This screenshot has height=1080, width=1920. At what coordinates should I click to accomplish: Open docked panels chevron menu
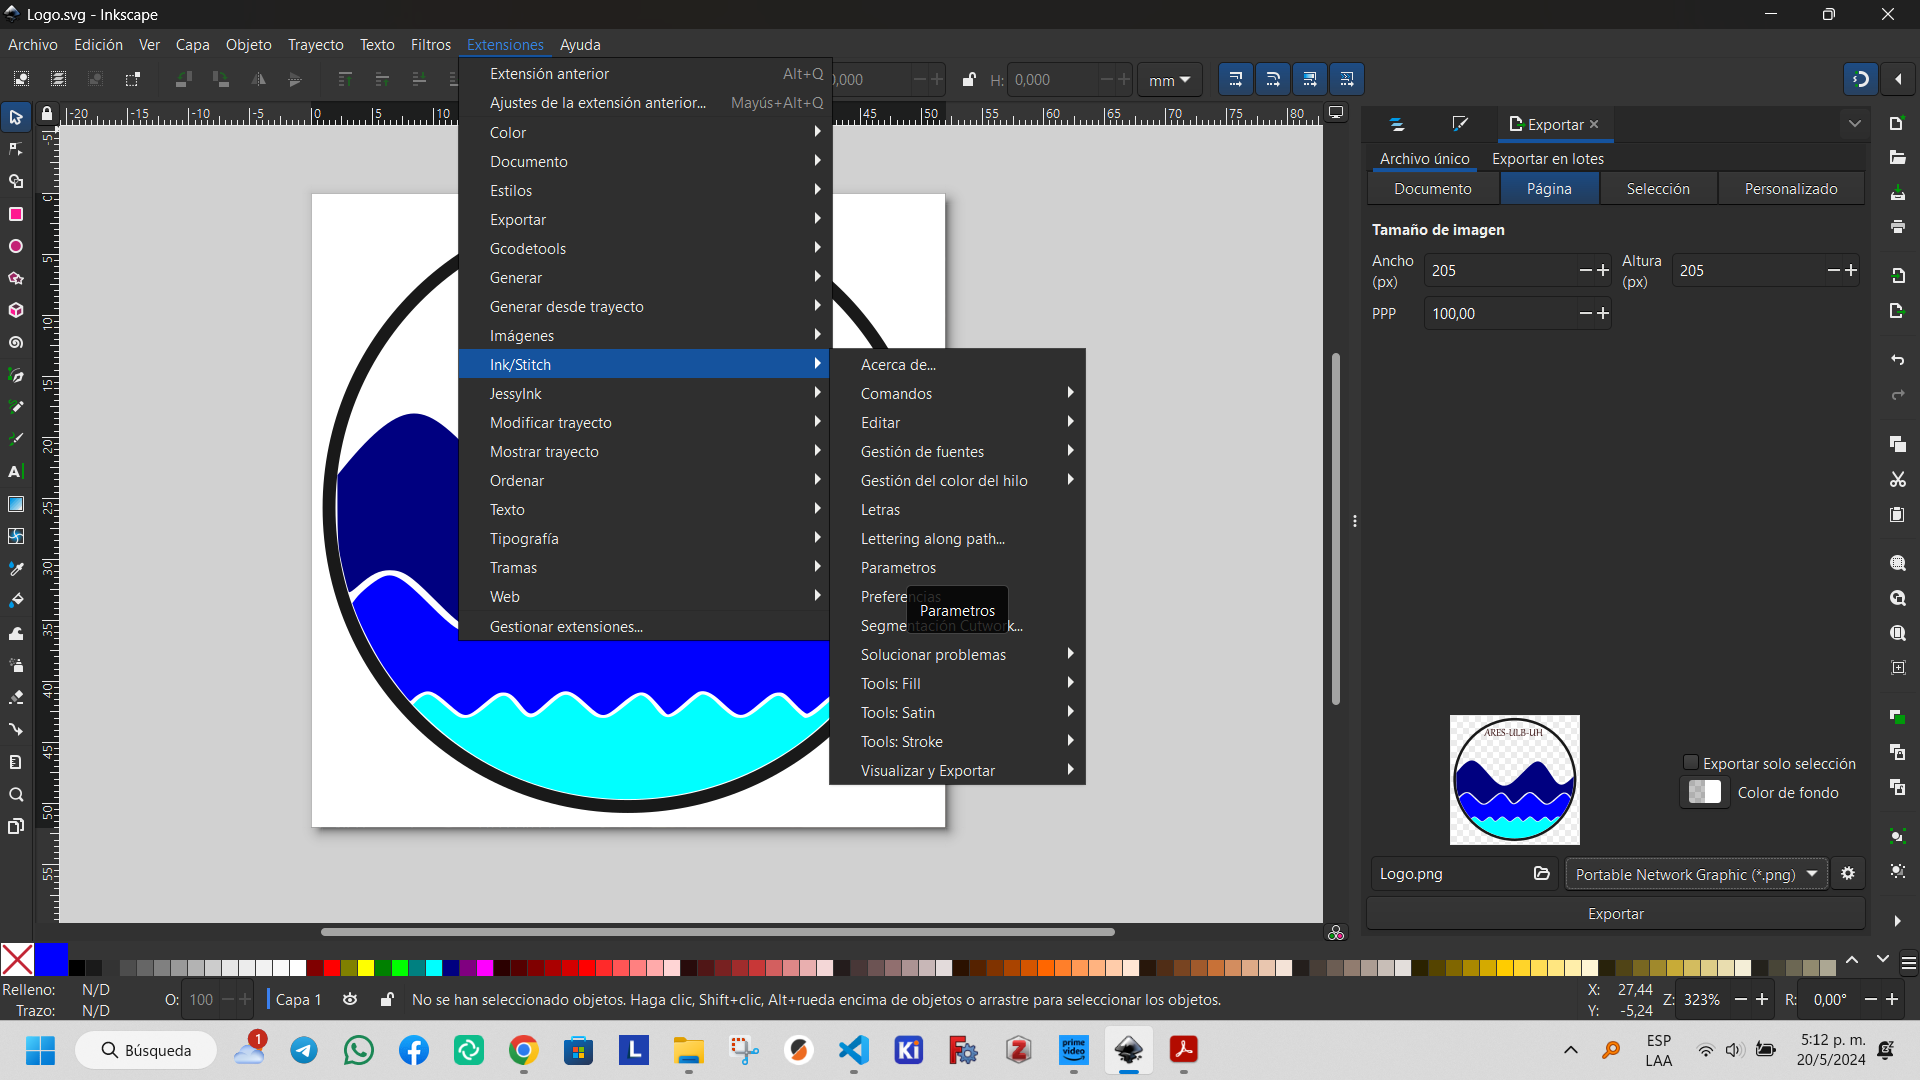point(1855,124)
